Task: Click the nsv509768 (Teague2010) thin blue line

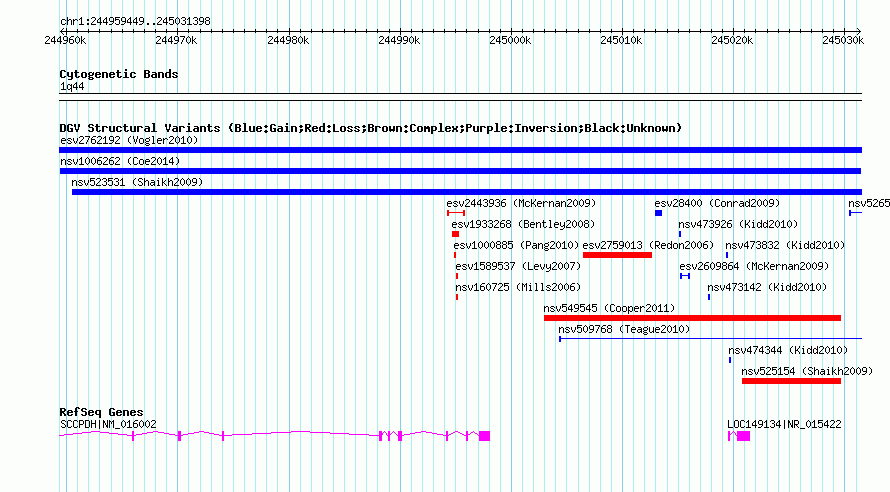Action: click(x=710, y=339)
